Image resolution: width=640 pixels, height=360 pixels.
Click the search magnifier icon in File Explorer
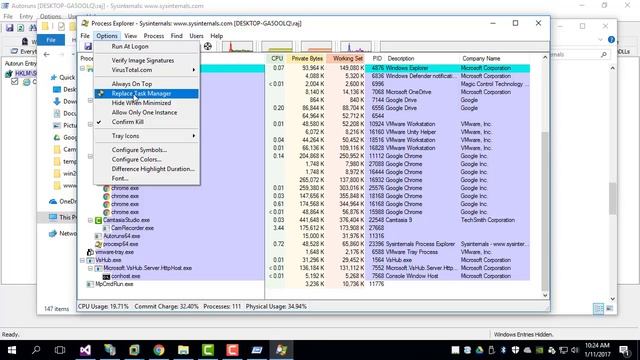click(x=604, y=54)
